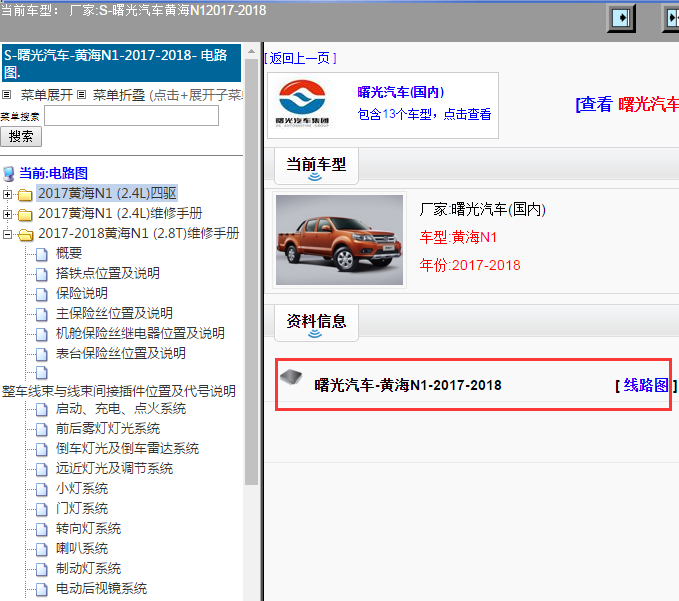Open 主保险丝位置及说明 in the tree
The width and height of the screenshot is (679, 601).
[114, 313]
